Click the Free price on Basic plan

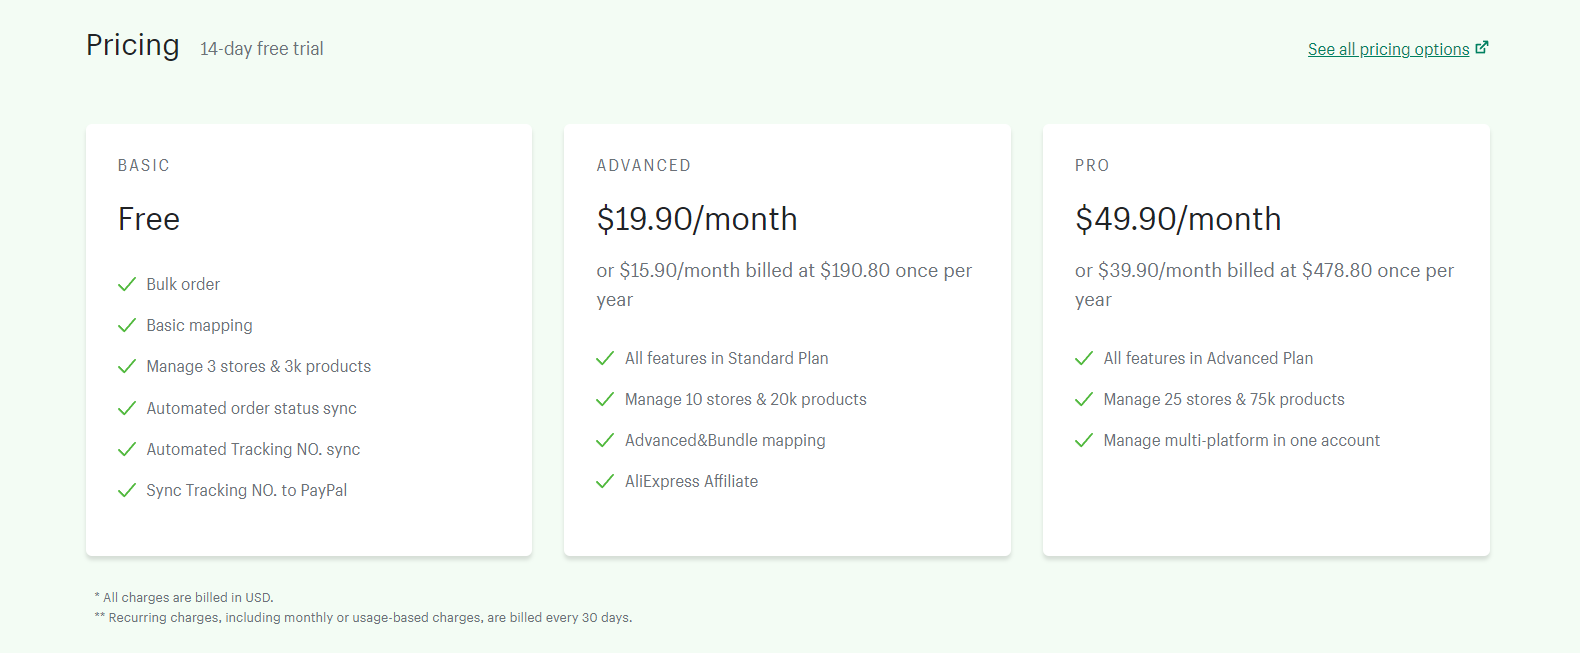tap(149, 219)
